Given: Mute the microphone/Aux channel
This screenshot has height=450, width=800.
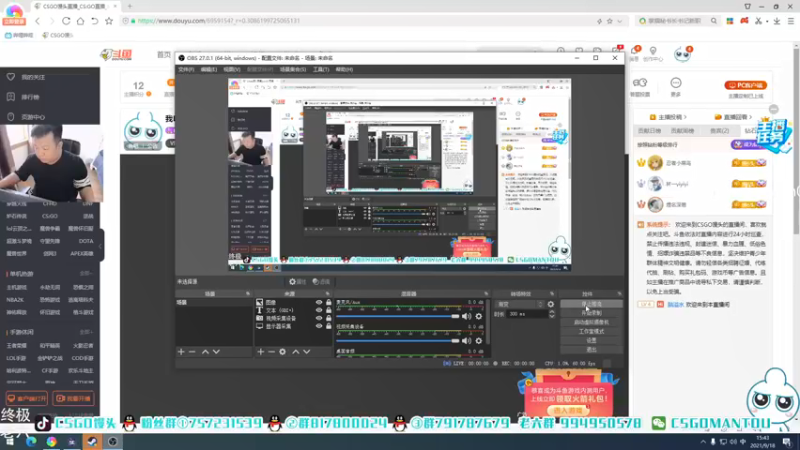Looking at the screenshot, I should [466, 316].
